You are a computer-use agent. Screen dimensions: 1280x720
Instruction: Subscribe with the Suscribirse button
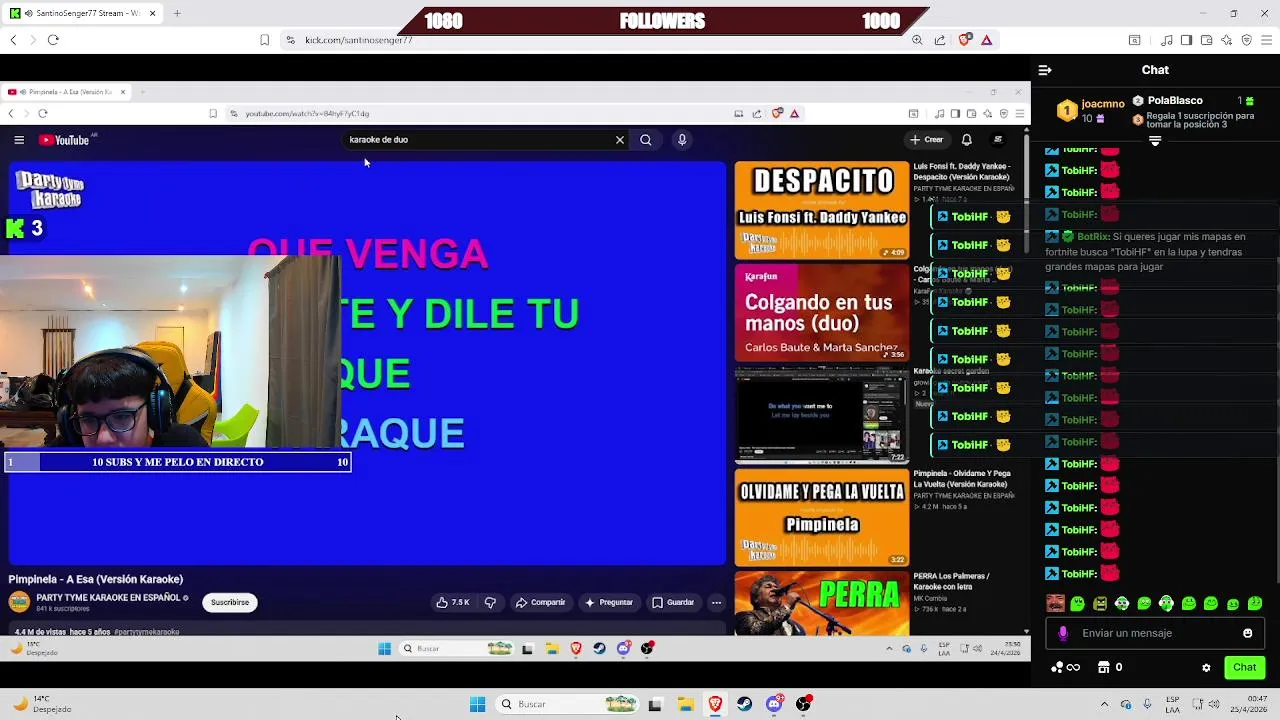point(230,602)
